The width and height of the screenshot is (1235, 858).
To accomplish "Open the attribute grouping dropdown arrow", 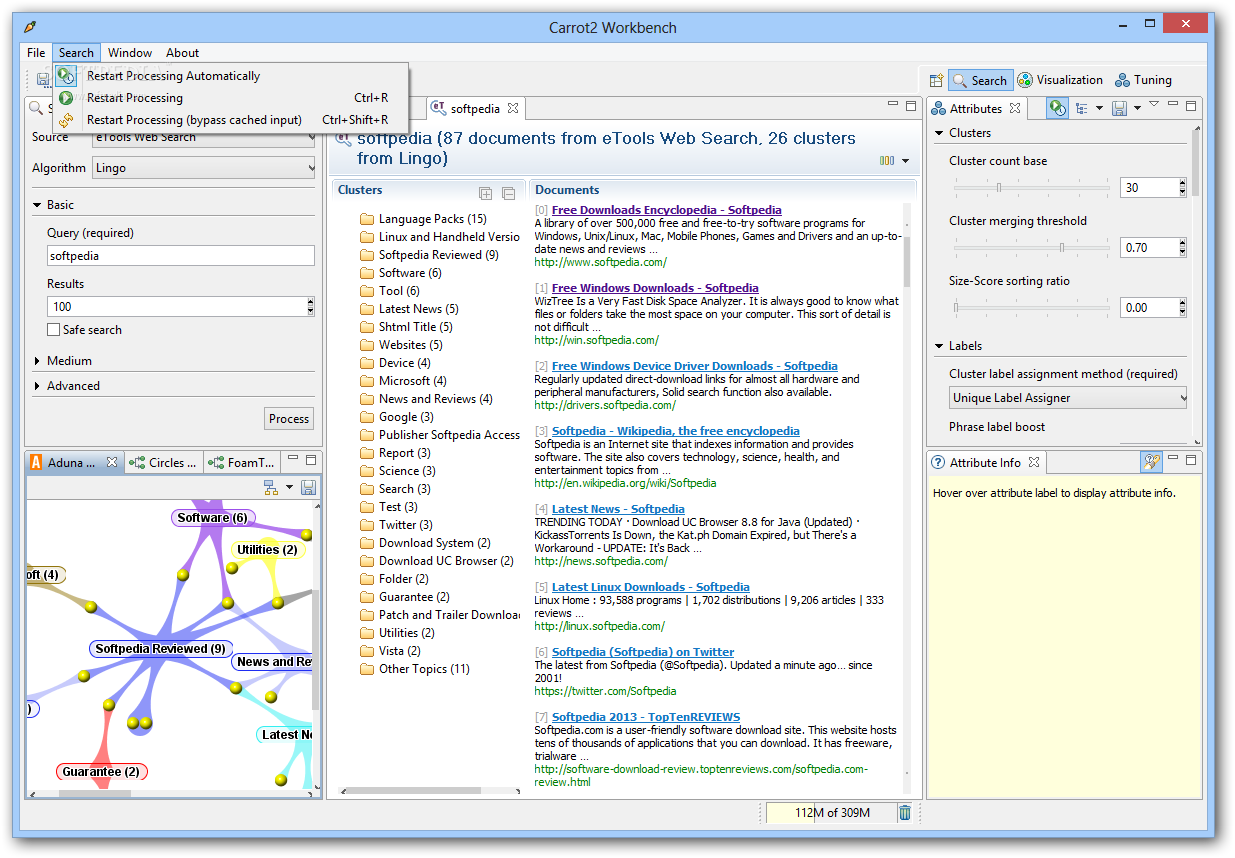I will coord(1099,108).
